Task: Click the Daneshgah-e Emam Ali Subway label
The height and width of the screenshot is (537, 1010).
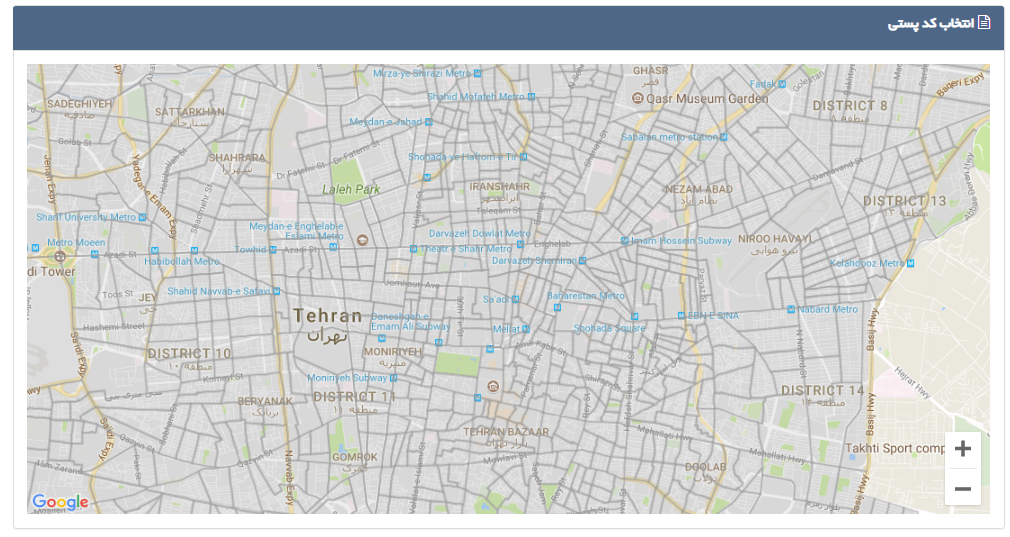Action: coord(410,321)
